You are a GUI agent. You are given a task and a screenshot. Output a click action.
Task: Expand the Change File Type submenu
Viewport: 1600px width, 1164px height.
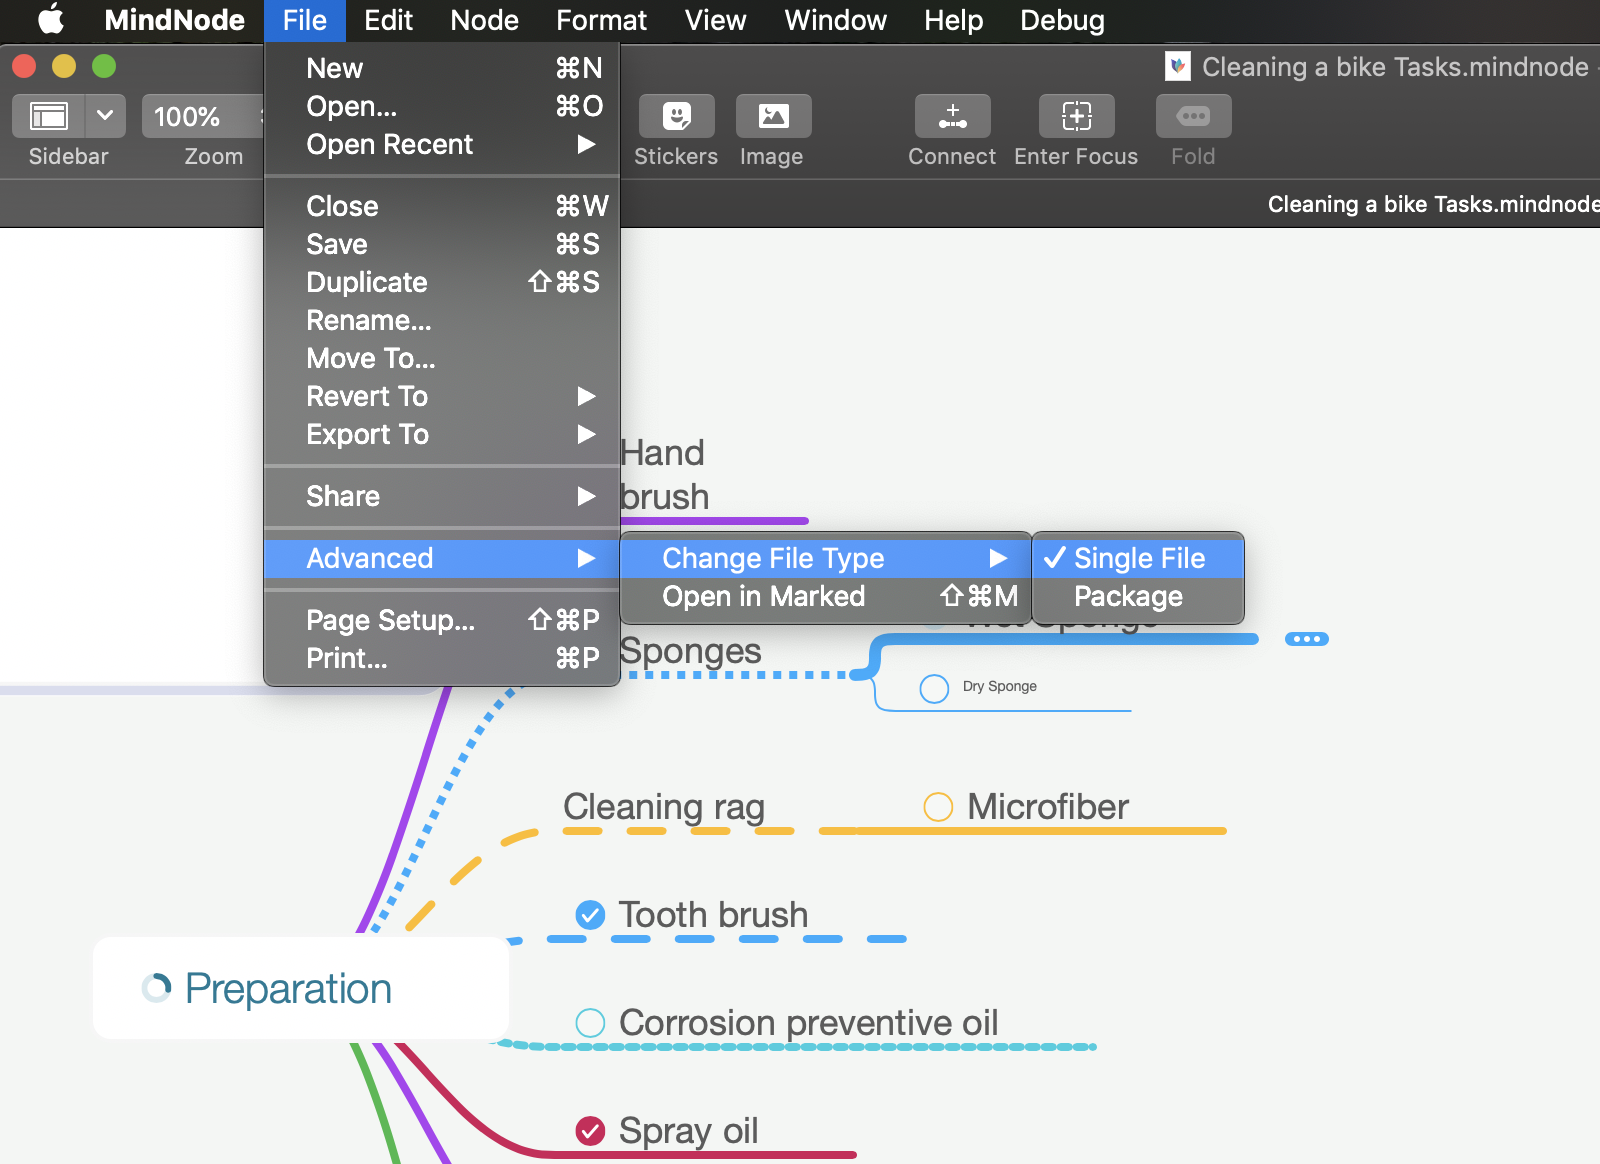825,558
